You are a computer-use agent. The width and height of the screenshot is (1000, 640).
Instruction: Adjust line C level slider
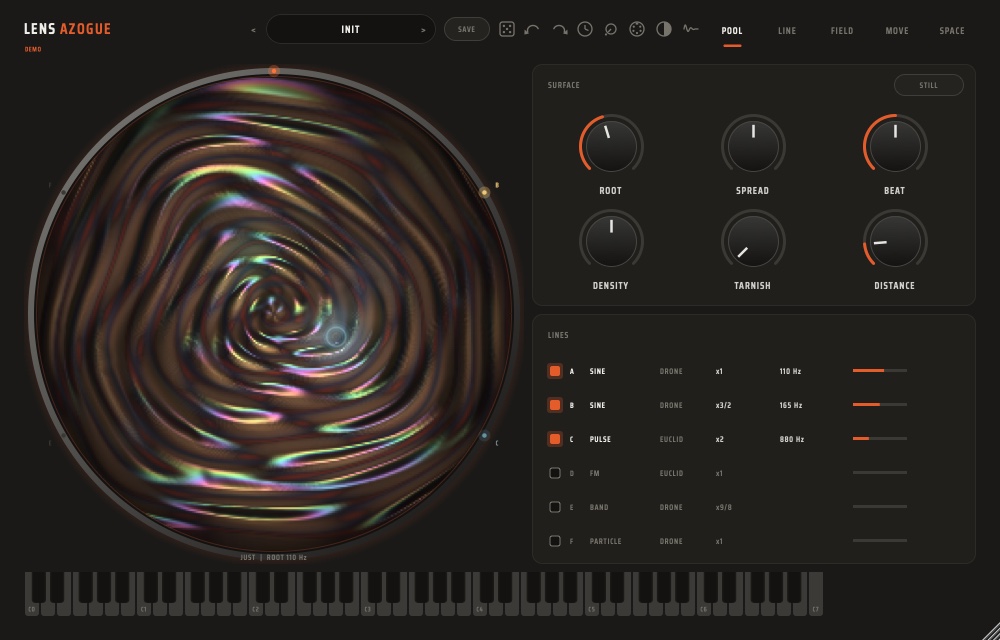tap(879, 439)
